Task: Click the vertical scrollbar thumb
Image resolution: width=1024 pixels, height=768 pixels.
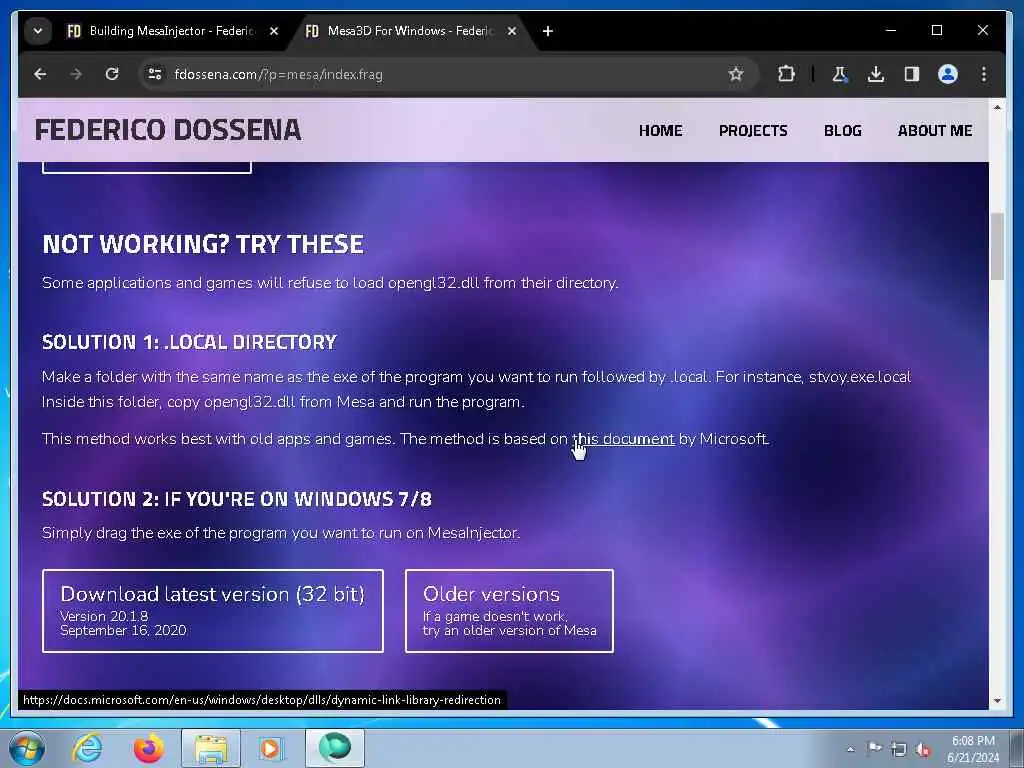Action: coord(997,247)
